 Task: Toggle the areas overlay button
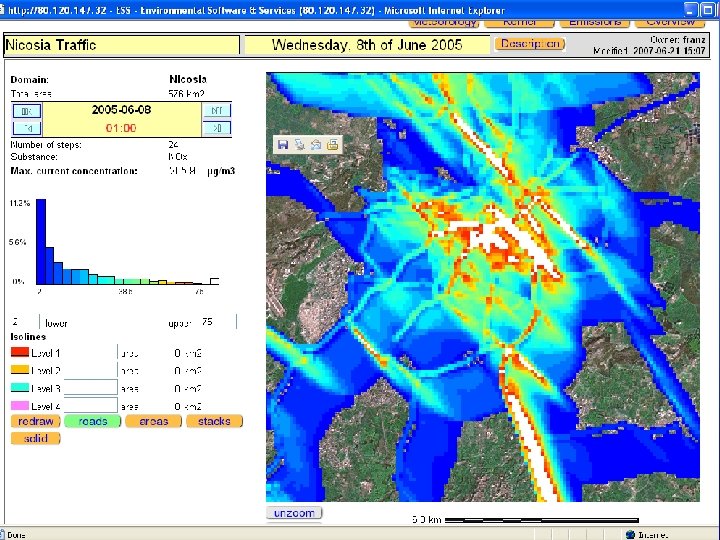pos(153,421)
